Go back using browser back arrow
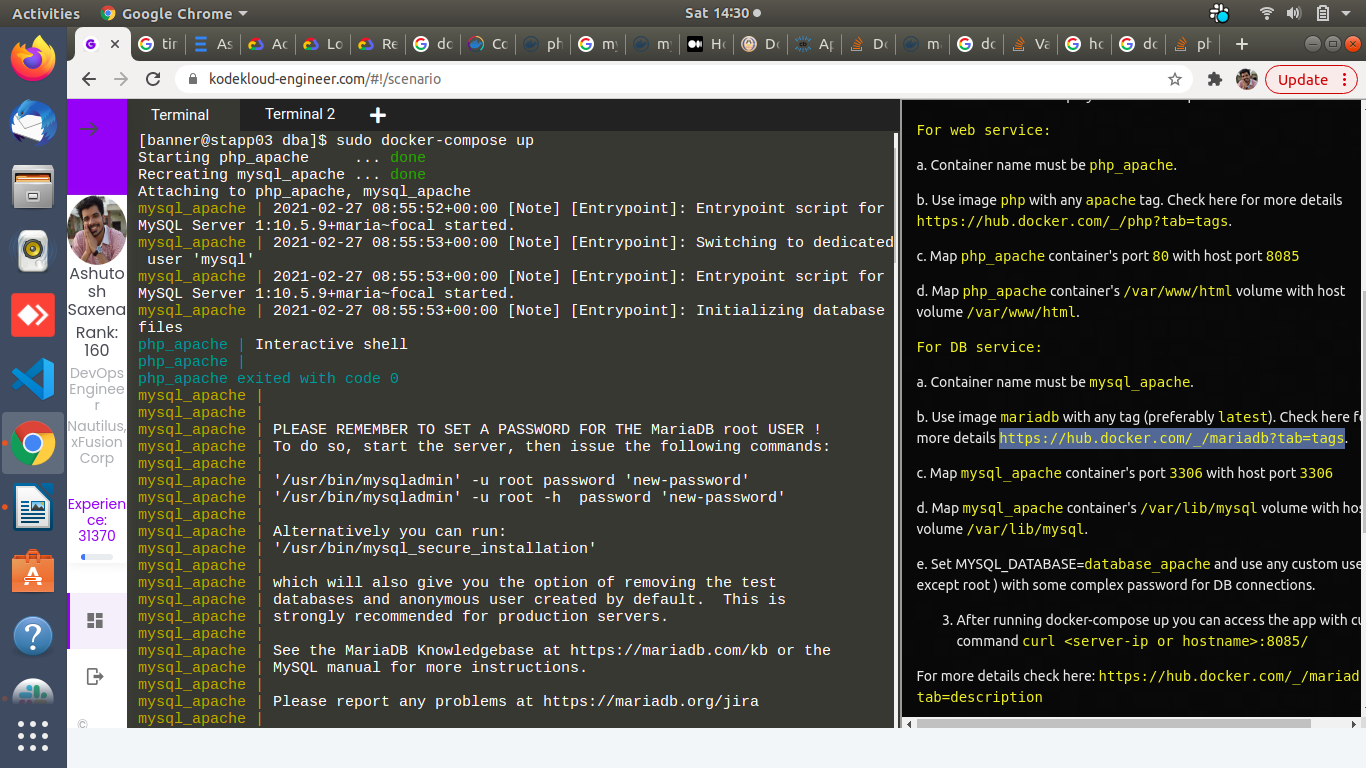This screenshot has width=1366, height=768. point(89,79)
